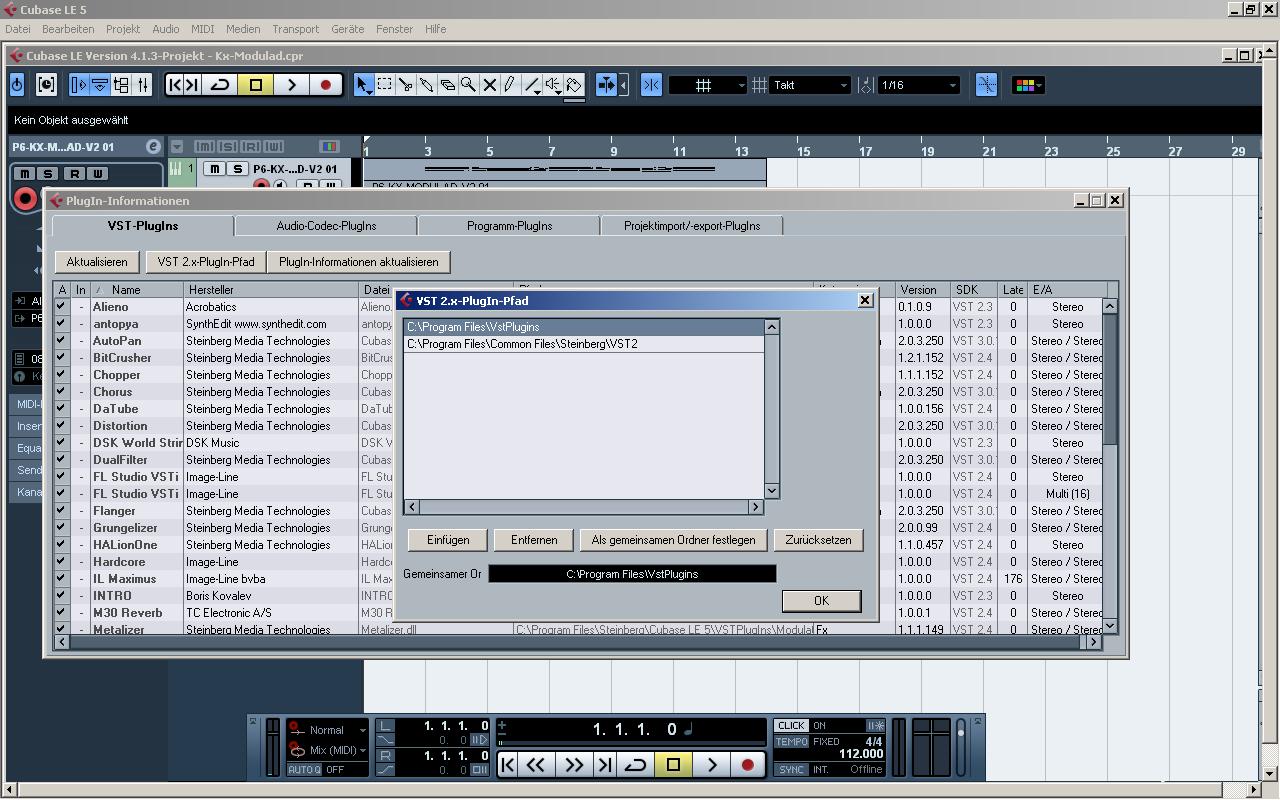
Task: Open the Normal record mode dropdown
Action: [x=327, y=730]
